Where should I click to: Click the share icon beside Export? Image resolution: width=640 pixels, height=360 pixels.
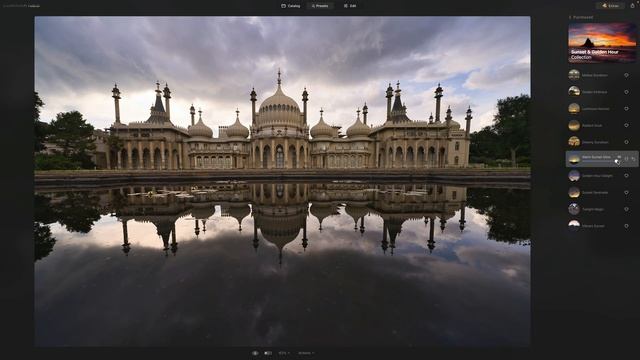(x=632, y=6)
